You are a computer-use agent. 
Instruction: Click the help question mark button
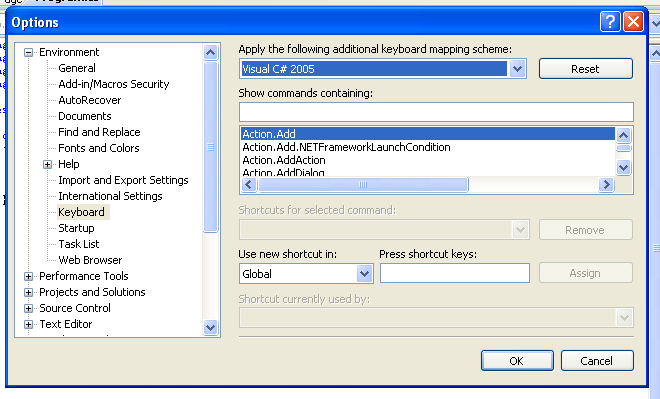pos(610,21)
